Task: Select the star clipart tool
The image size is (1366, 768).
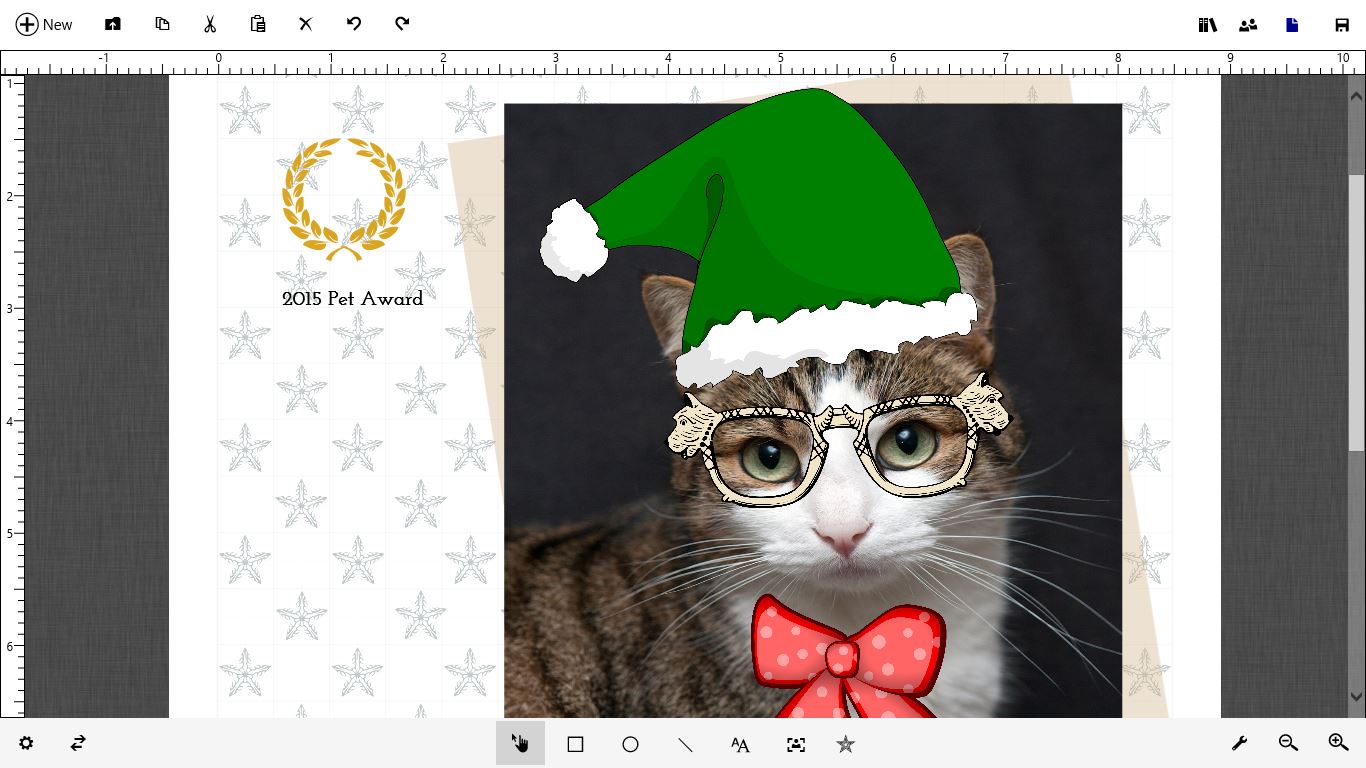Action: click(846, 744)
